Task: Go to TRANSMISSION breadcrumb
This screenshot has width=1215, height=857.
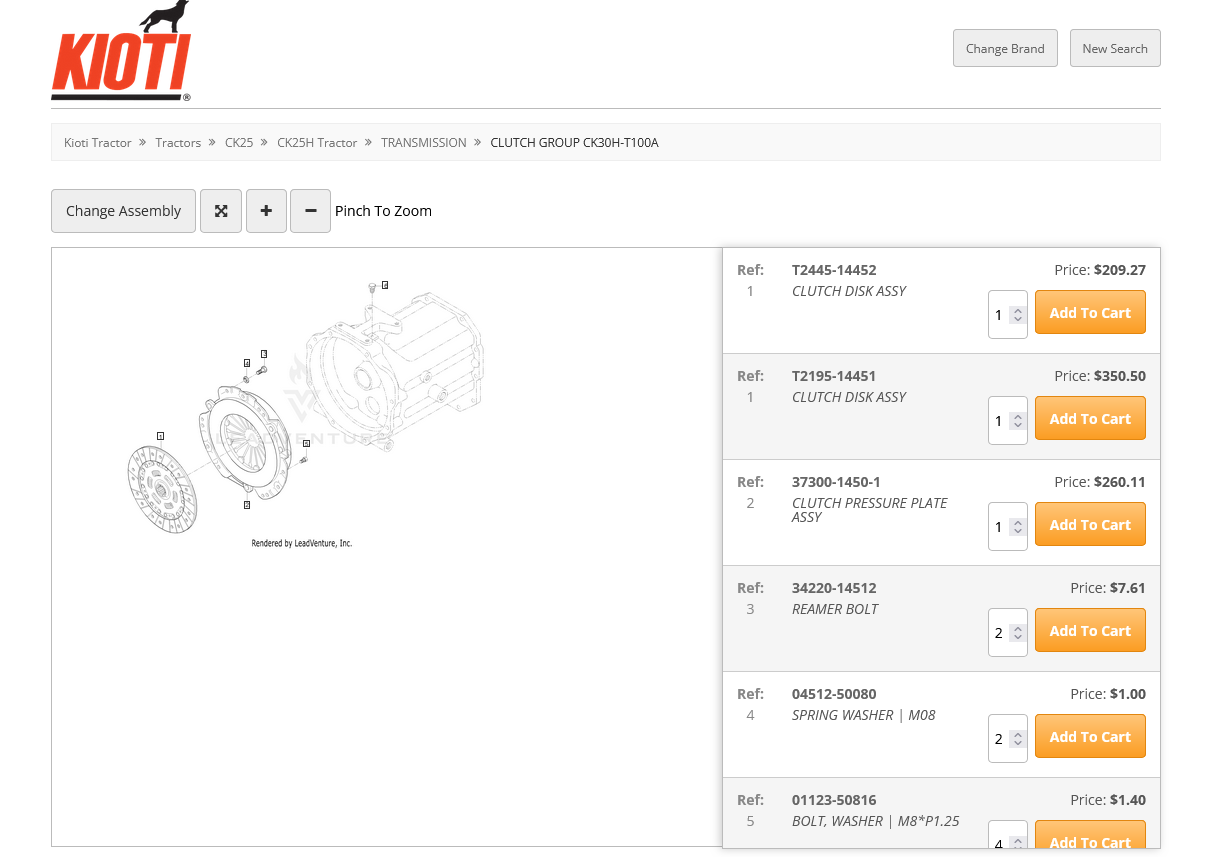Action: point(423,143)
